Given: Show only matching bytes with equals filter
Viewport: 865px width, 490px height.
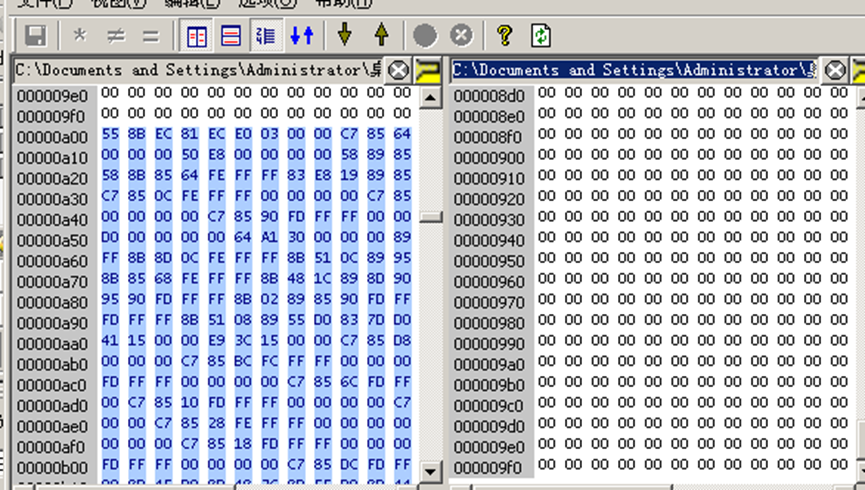Looking at the screenshot, I should tap(150, 36).
